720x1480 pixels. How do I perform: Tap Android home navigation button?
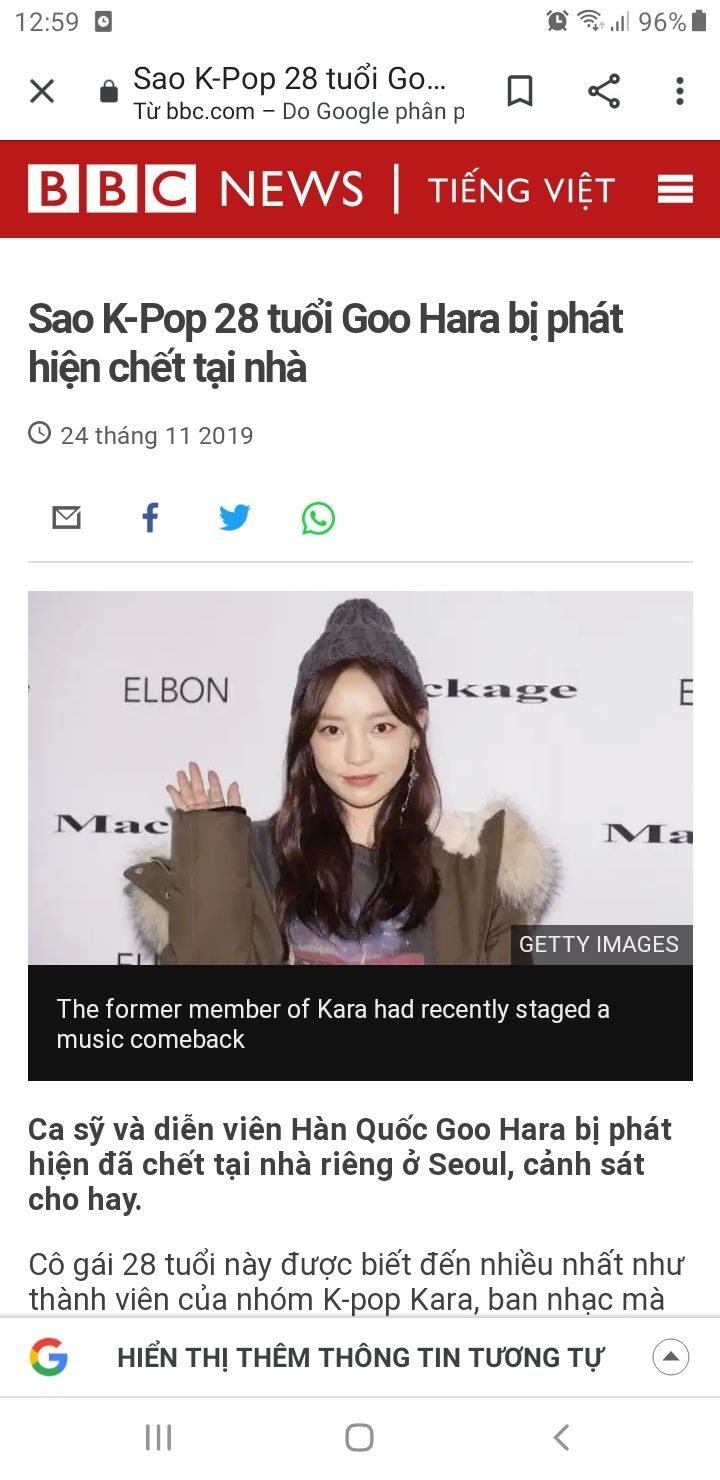pos(359,1438)
